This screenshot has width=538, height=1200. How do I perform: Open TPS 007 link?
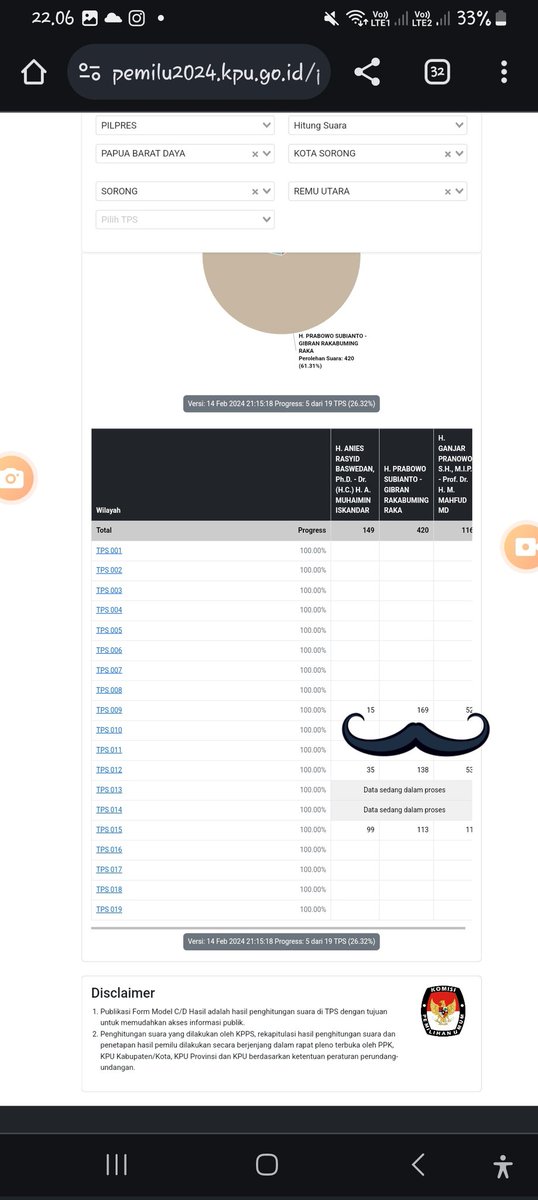(x=109, y=670)
